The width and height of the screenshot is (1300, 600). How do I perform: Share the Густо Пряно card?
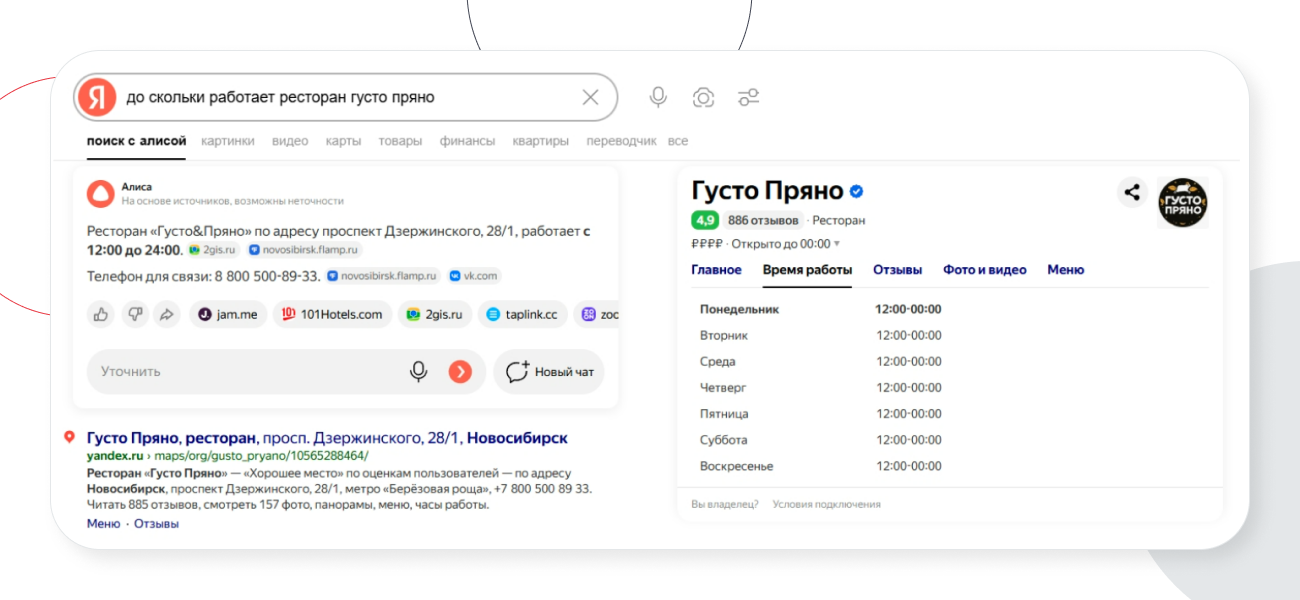tap(1132, 193)
